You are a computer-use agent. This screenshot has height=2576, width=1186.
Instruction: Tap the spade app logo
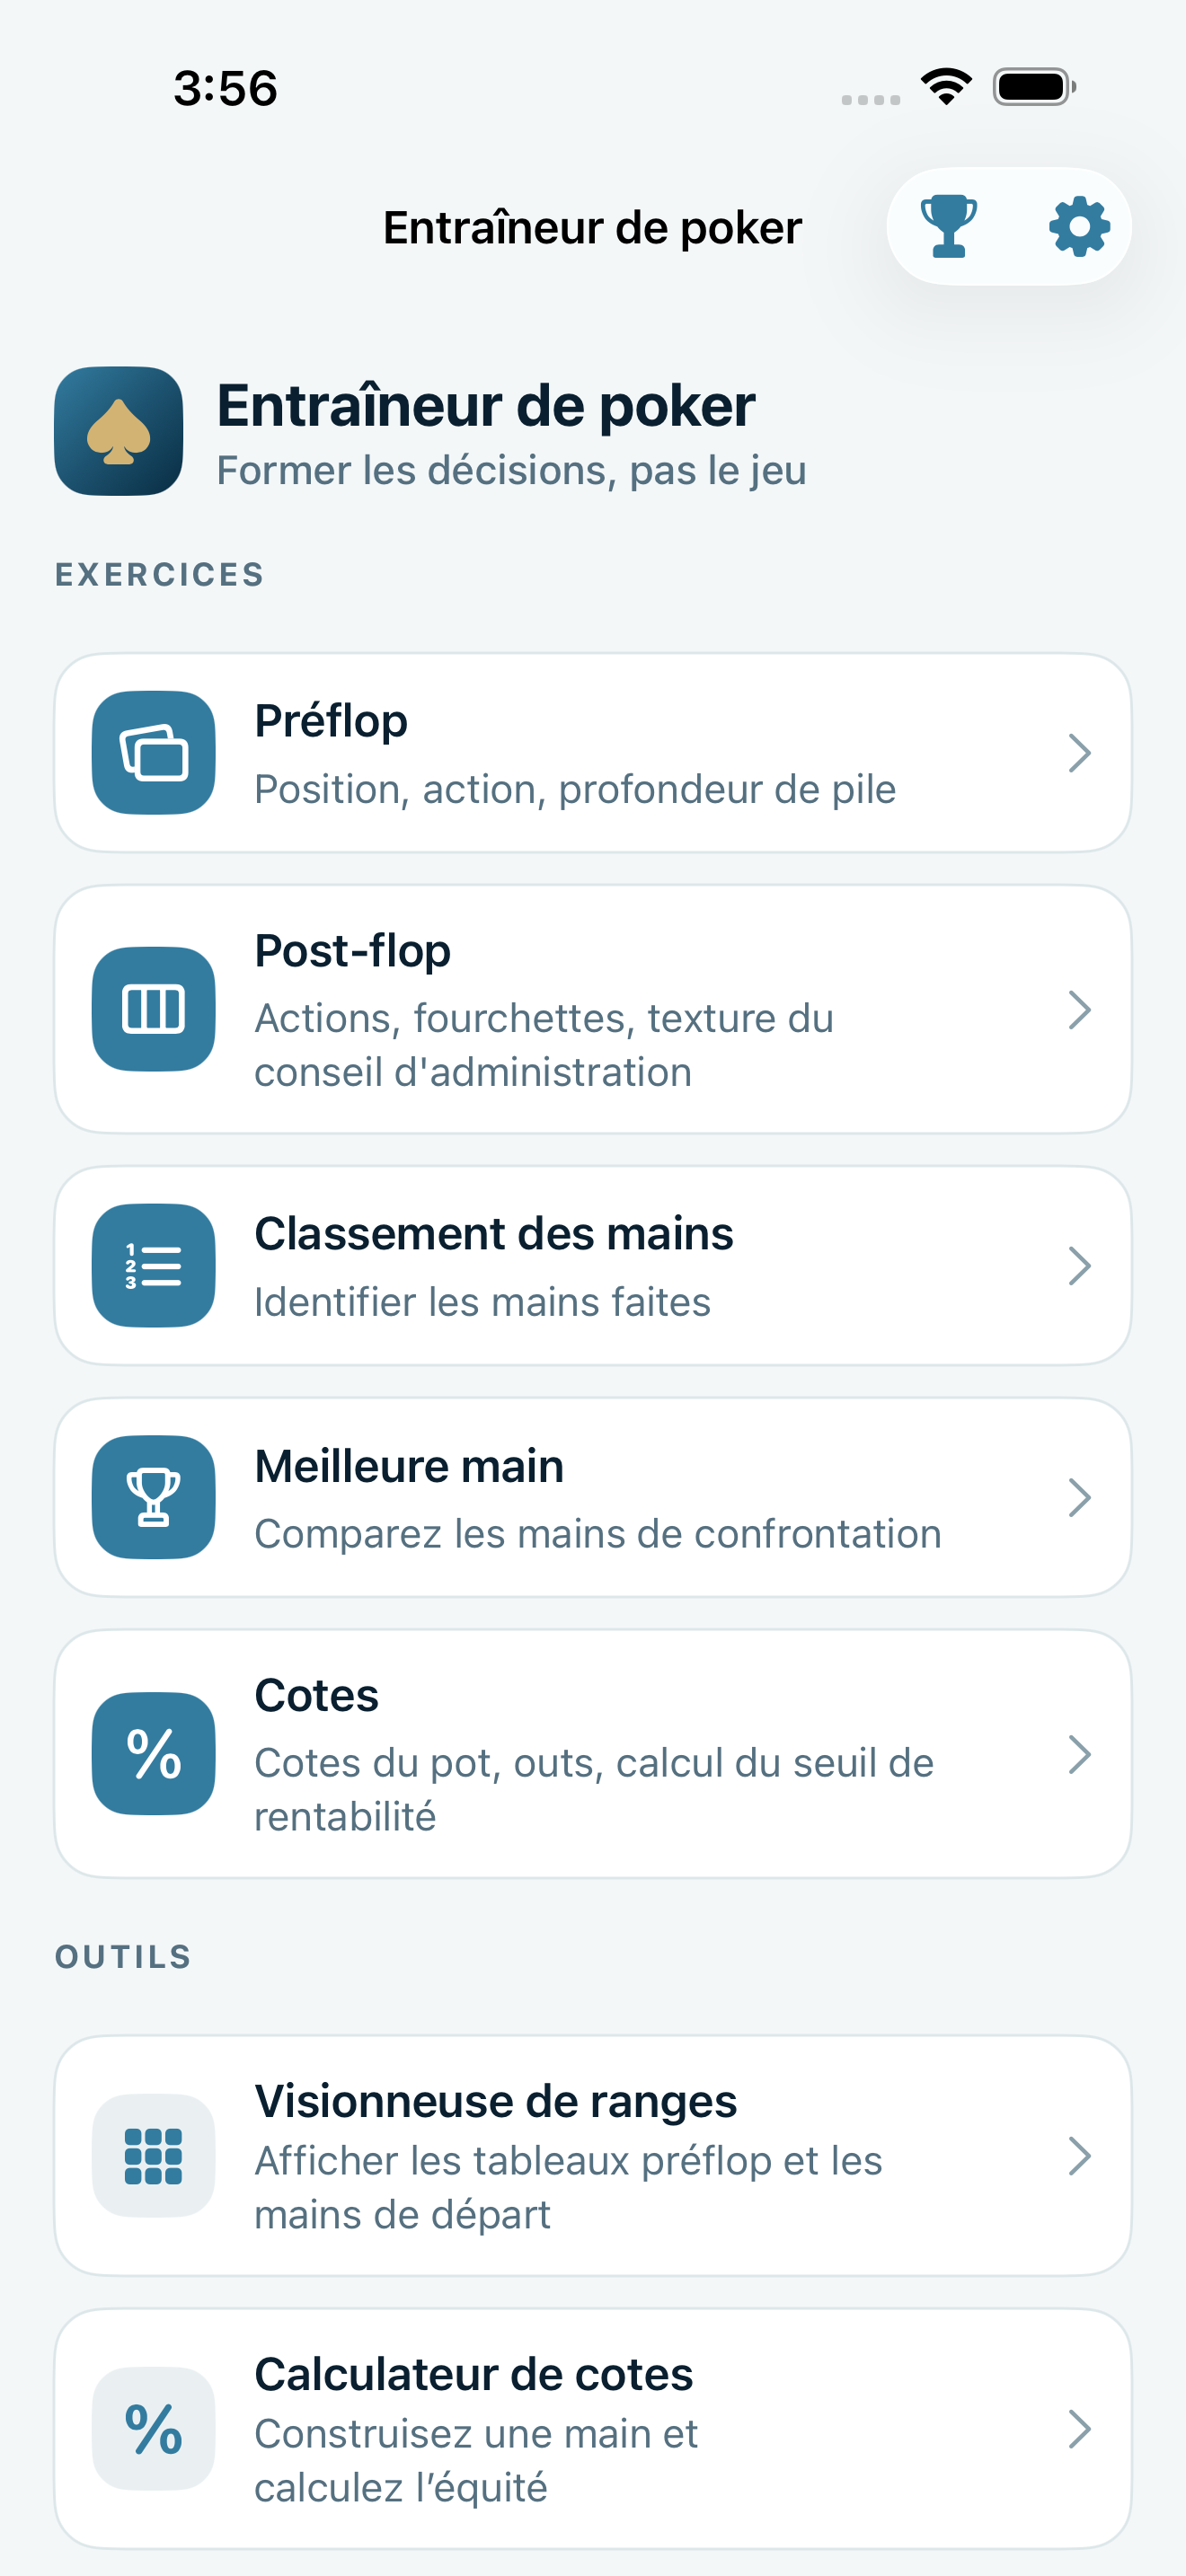tap(119, 431)
